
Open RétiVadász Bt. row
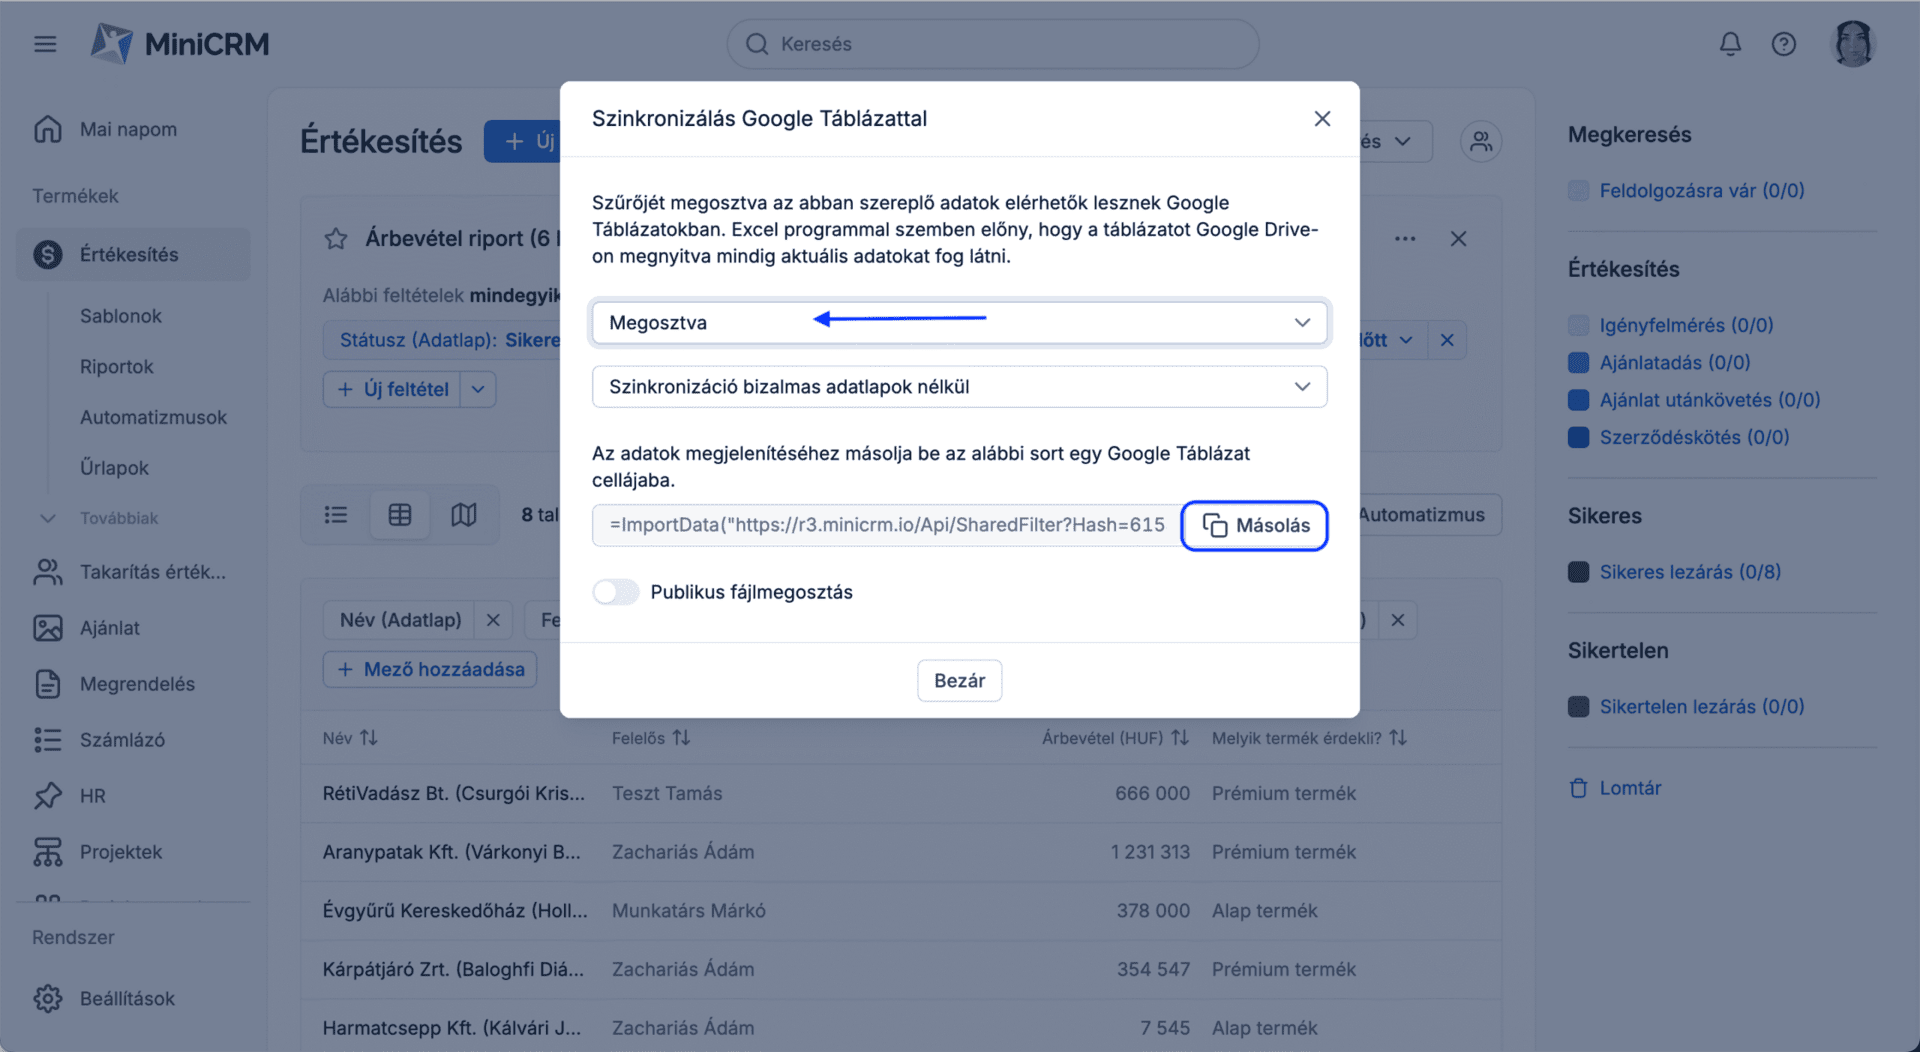[x=900, y=794]
